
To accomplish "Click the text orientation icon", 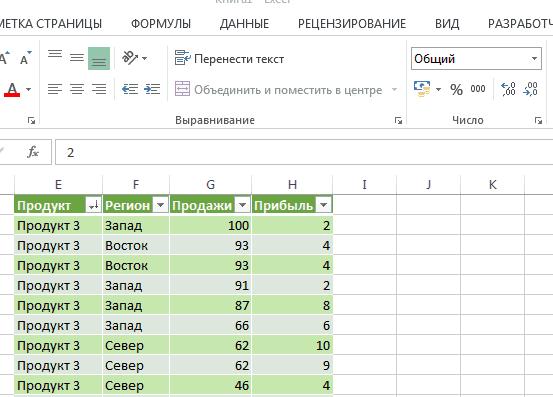I will (x=129, y=58).
